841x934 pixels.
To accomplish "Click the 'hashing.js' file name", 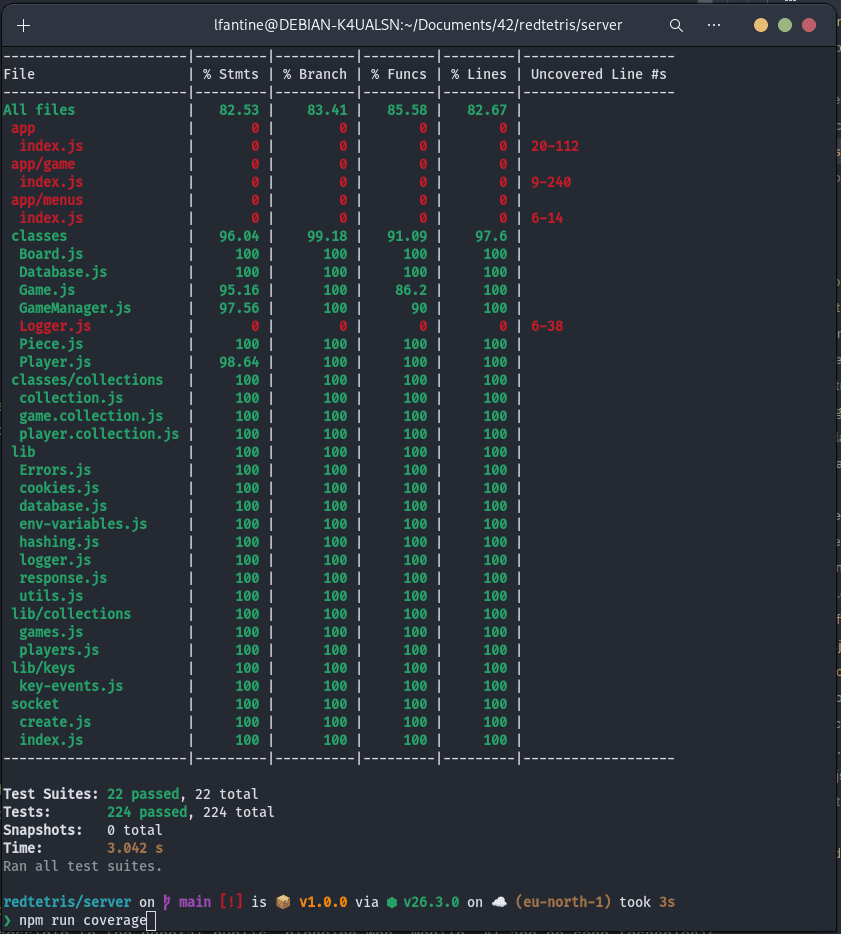I will click(x=59, y=542).
